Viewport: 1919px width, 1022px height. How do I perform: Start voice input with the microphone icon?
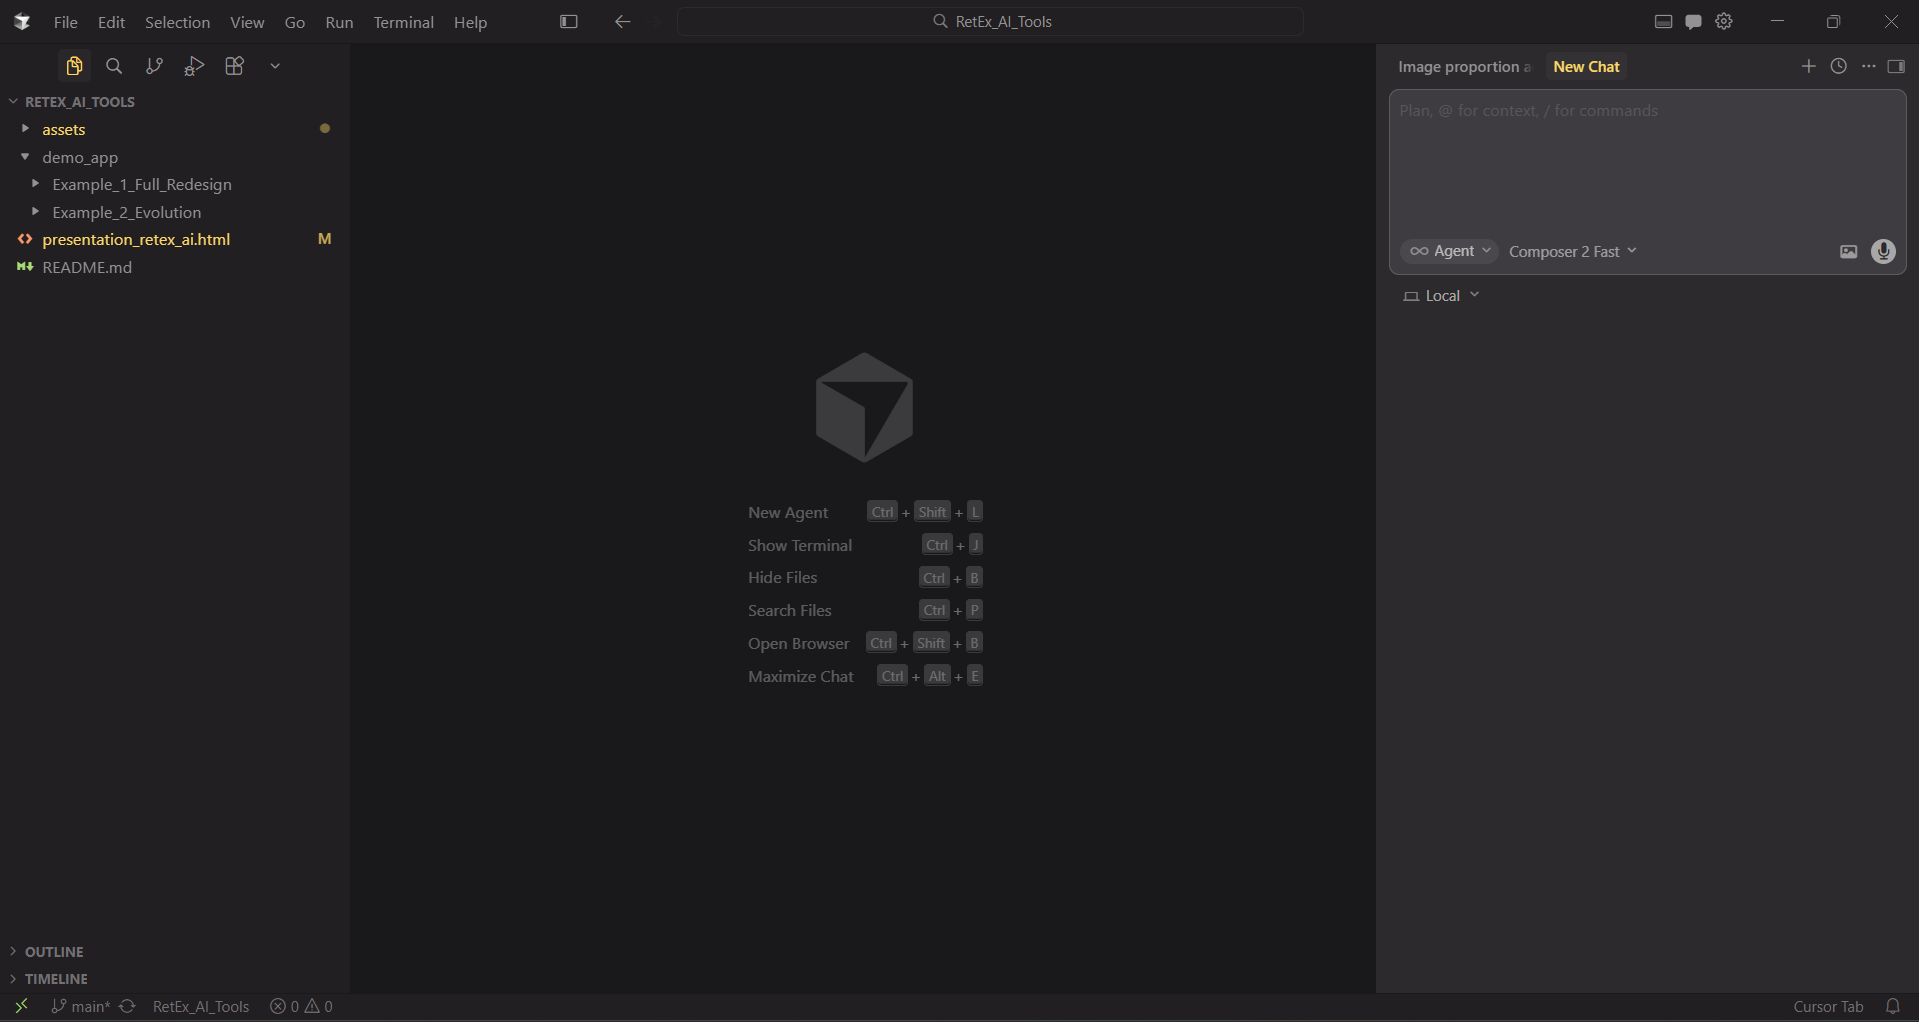click(1883, 251)
